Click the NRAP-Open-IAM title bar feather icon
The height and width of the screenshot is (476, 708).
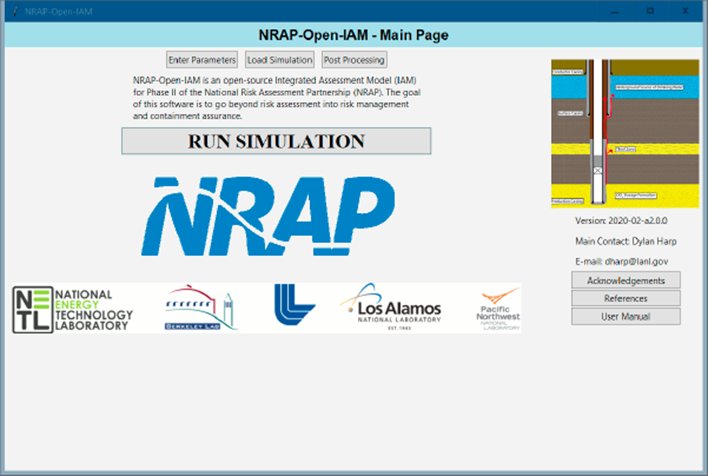click(15, 11)
